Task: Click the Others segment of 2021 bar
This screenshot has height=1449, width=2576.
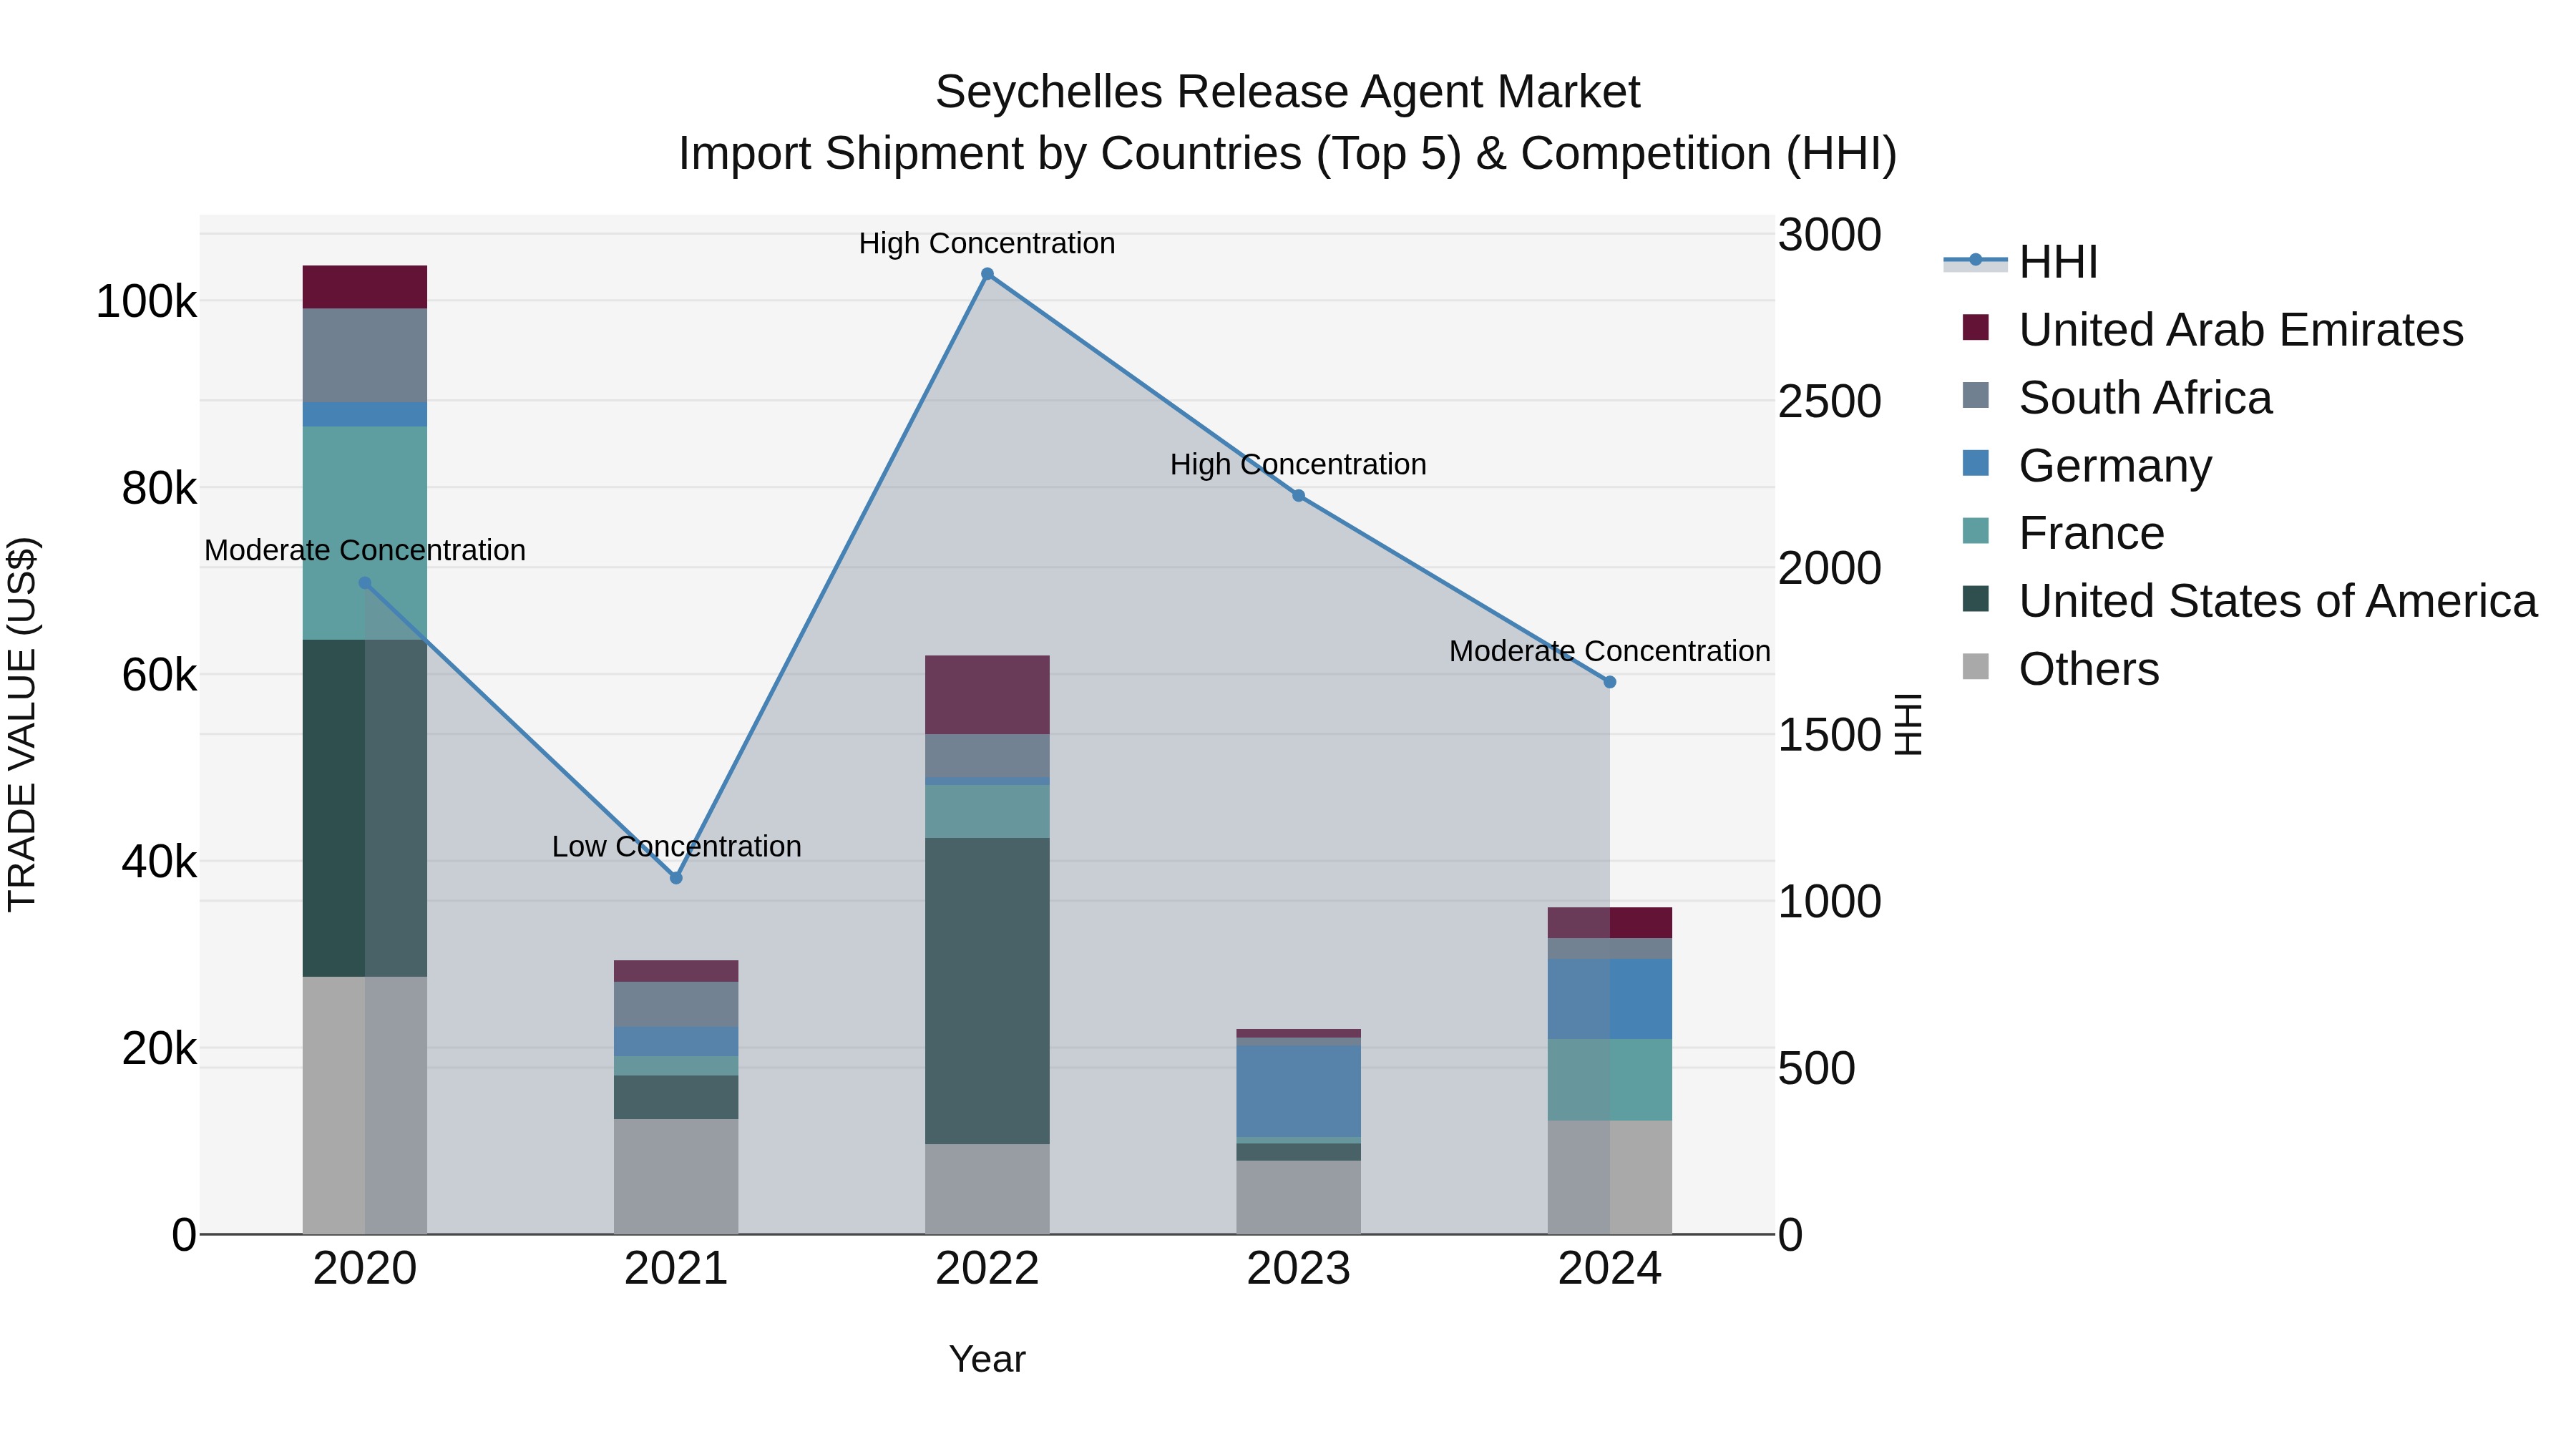Action: click(676, 1176)
